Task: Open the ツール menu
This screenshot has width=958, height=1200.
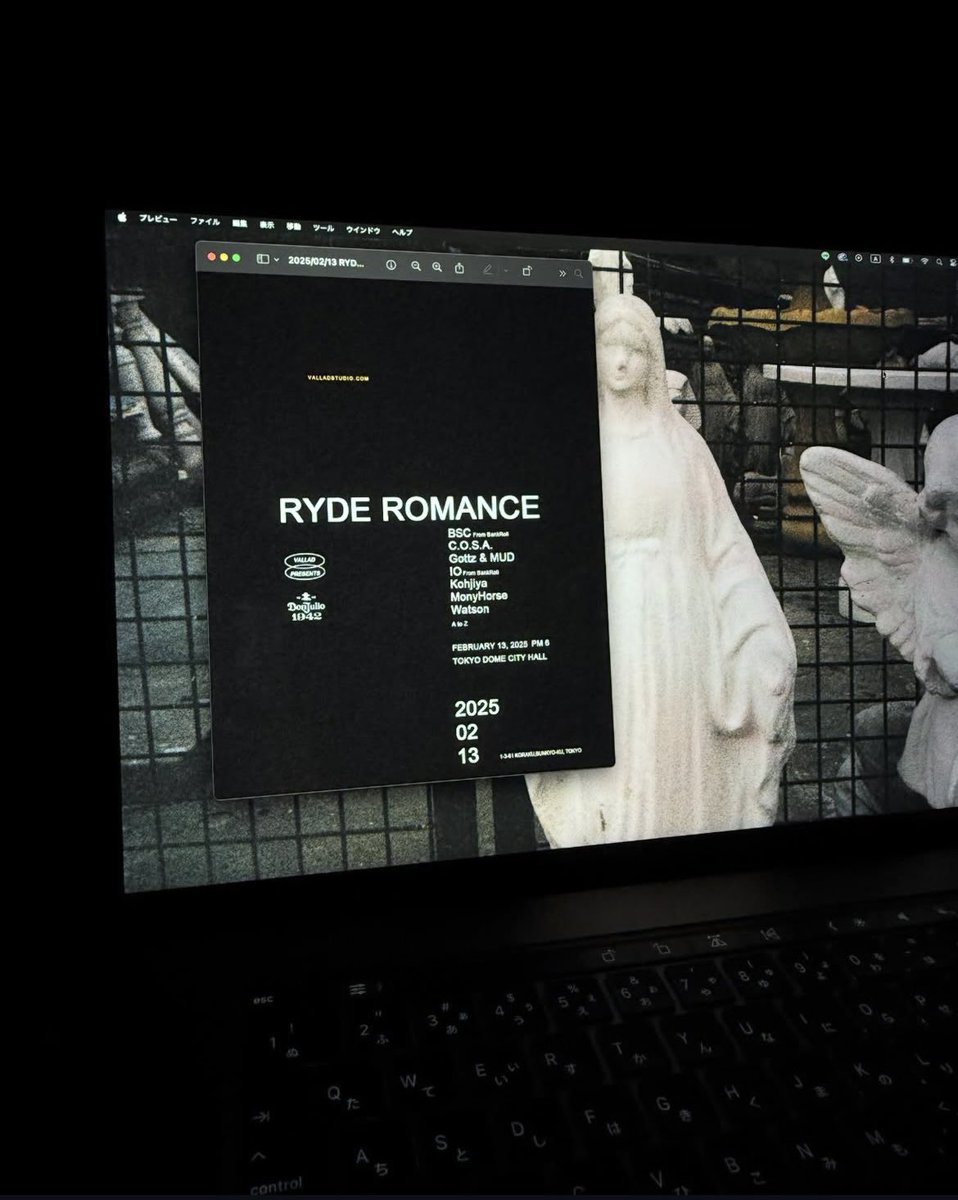Action: [323, 228]
